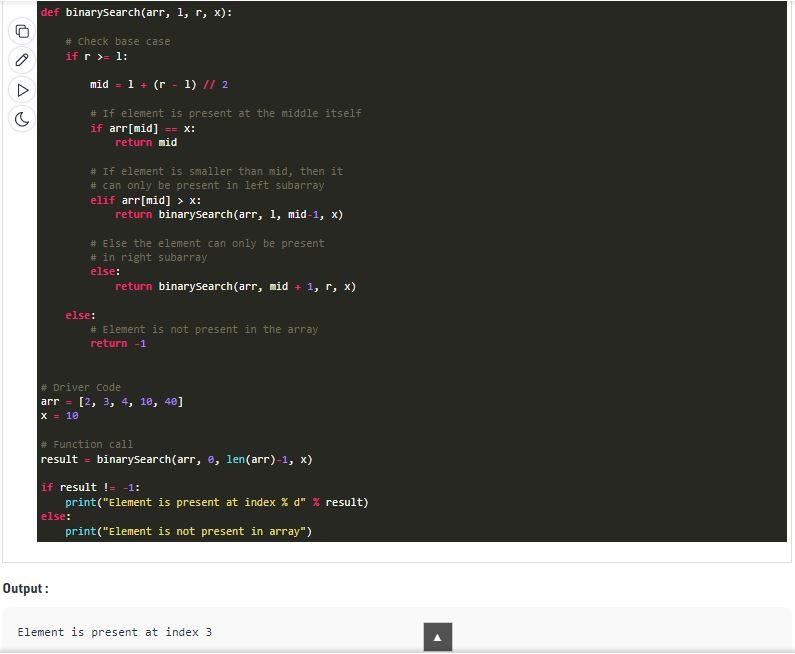The height and width of the screenshot is (654, 795).
Task: Click the 'if arr[mid] == x:' line
Action: pos(142,128)
